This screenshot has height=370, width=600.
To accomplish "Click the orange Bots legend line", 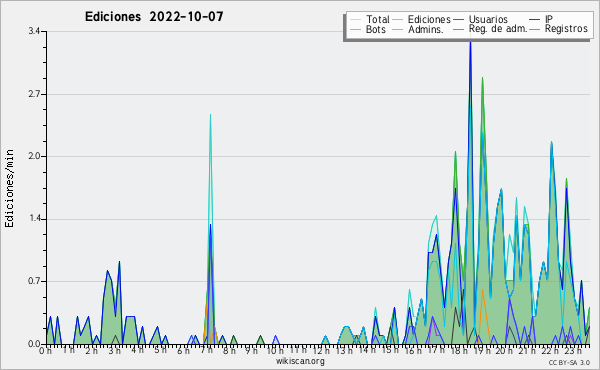I will click(x=355, y=29).
